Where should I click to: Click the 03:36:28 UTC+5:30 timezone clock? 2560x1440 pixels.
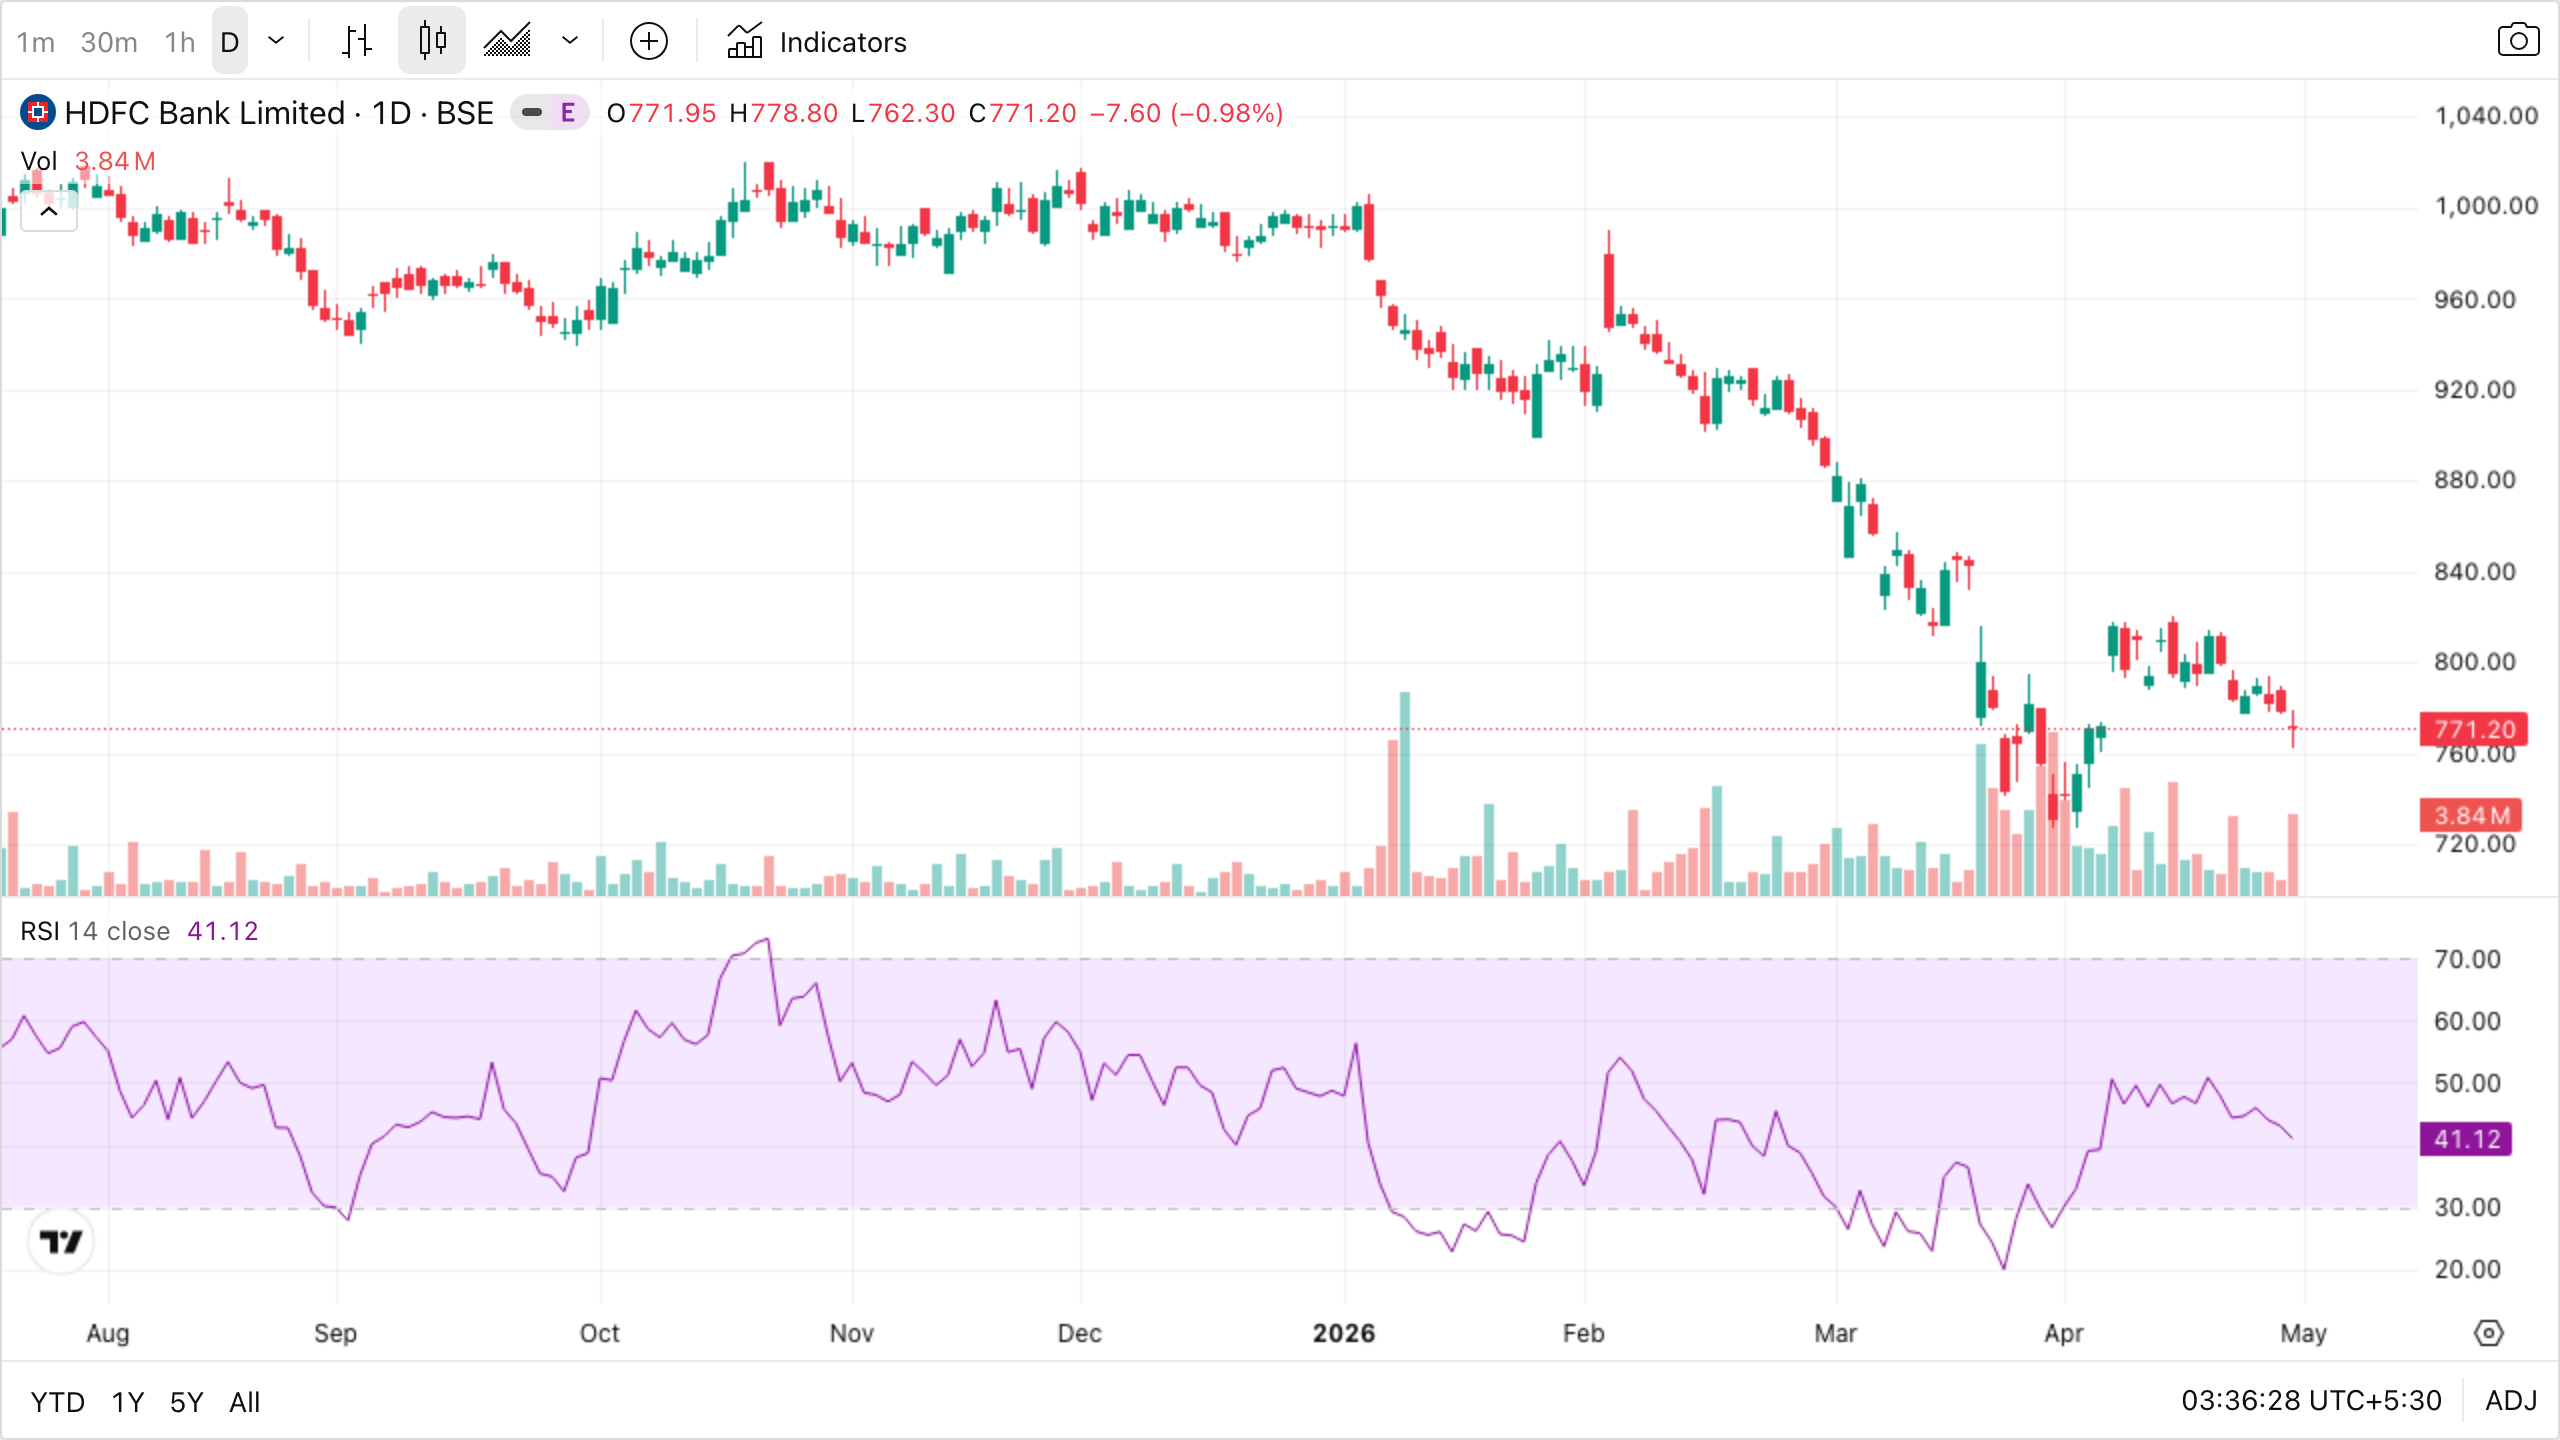(x=2311, y=1401)
